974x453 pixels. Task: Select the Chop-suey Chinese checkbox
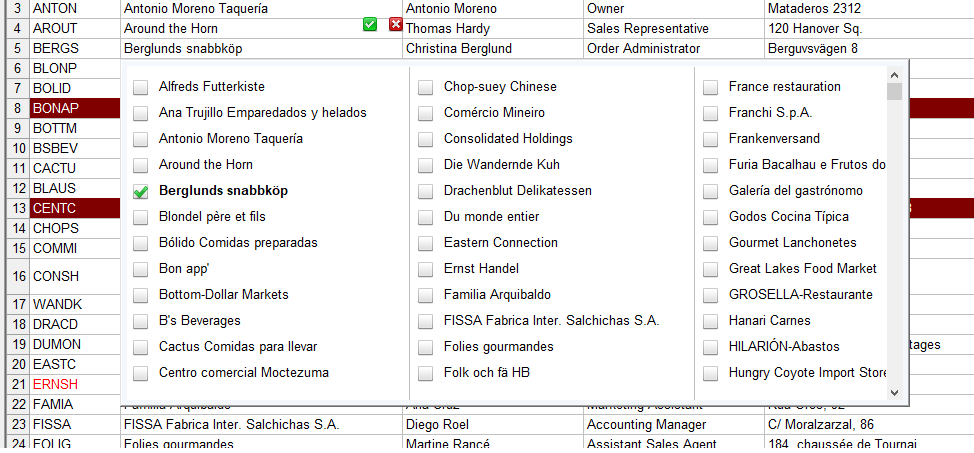coord(426,87)
